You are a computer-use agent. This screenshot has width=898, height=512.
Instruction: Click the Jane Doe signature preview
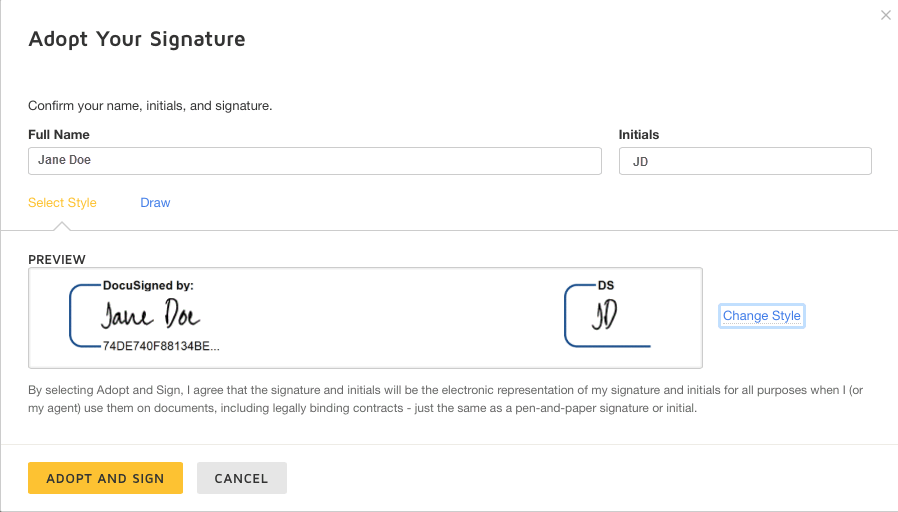pos(150,315)
